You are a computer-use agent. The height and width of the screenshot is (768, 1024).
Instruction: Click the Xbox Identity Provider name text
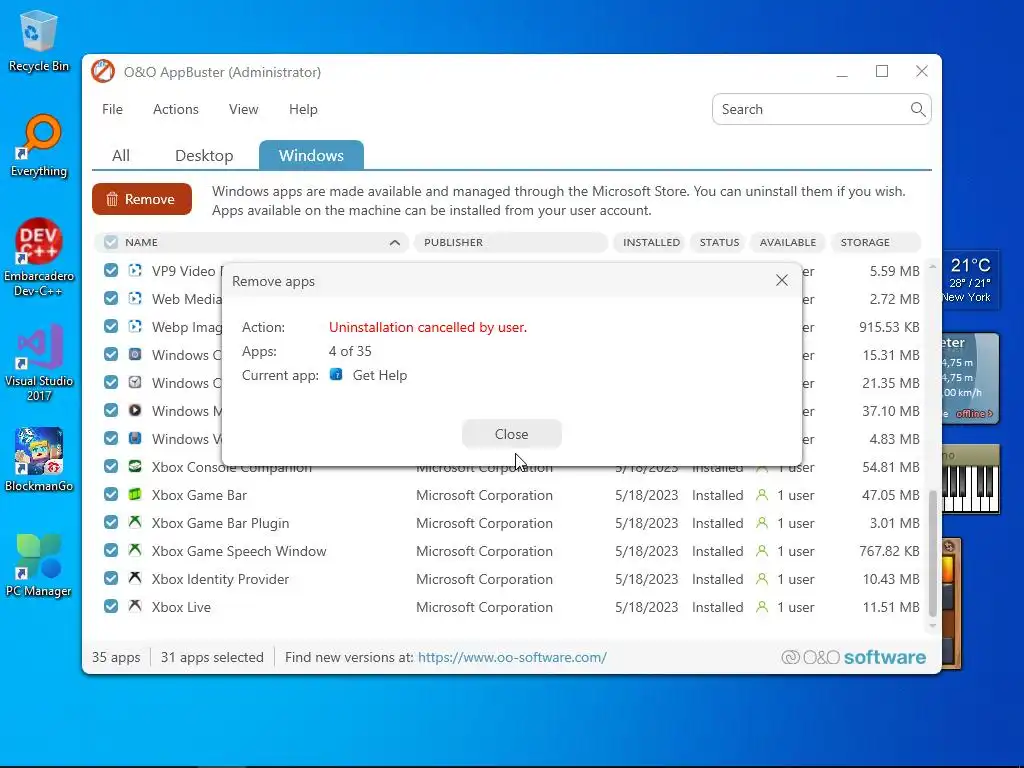(x=220, y=579)
